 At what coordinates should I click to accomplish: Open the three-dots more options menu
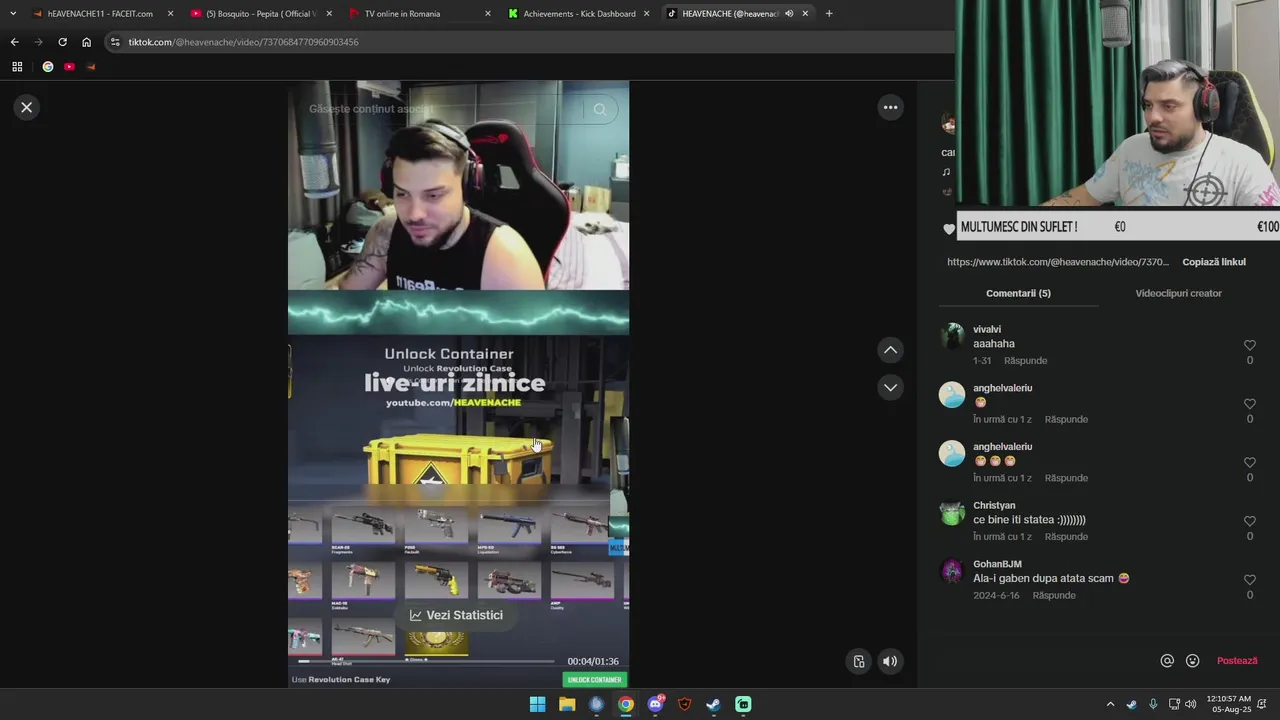890,107
